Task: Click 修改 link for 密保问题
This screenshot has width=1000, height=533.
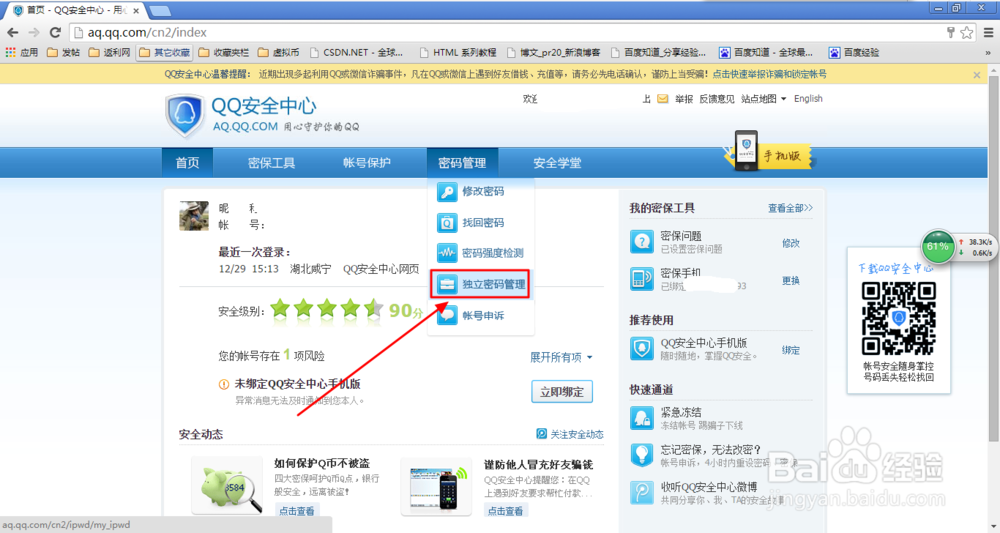Action: (791, 243)
